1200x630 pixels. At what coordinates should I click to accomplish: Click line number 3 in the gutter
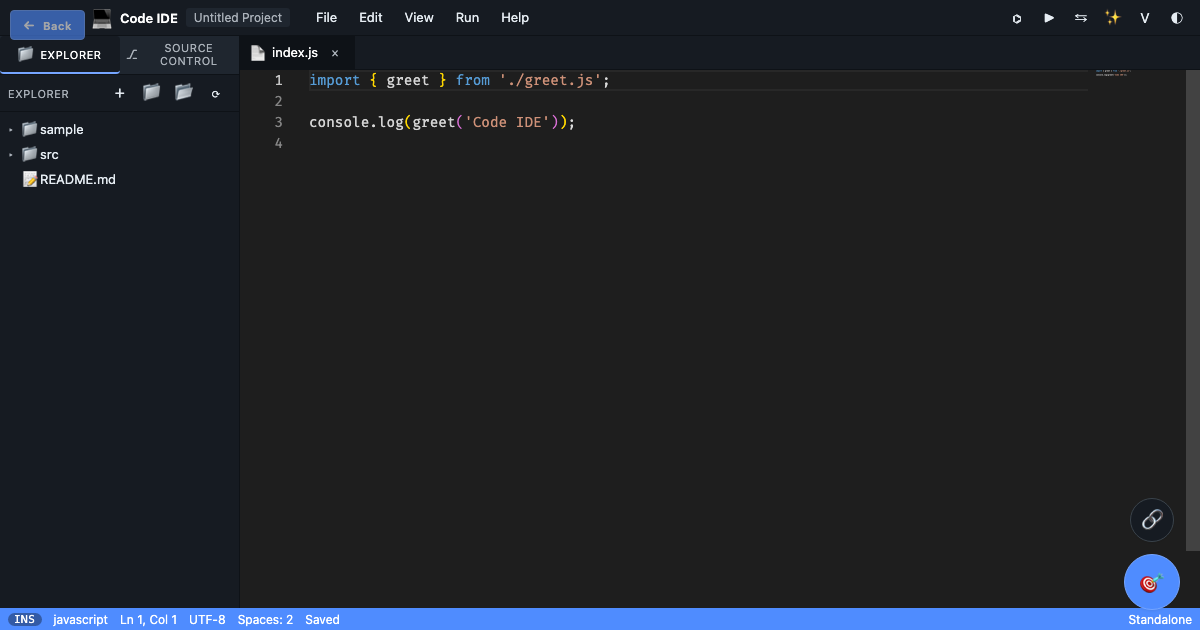pyautogui.click(x=278, y=122)
